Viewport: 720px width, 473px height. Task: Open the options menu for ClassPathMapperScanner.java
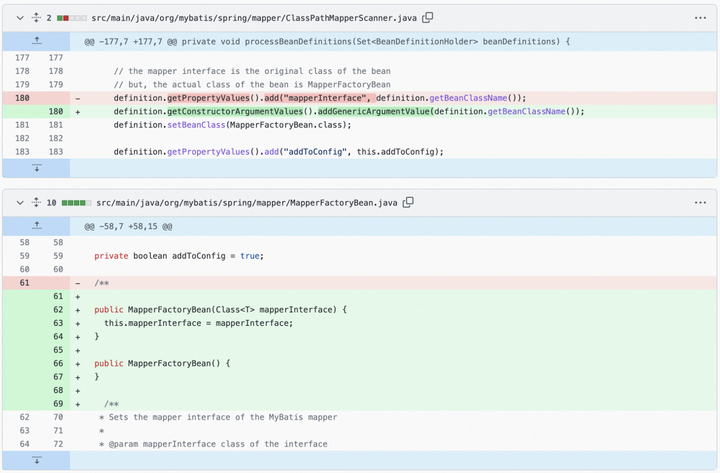coord(700,18)
